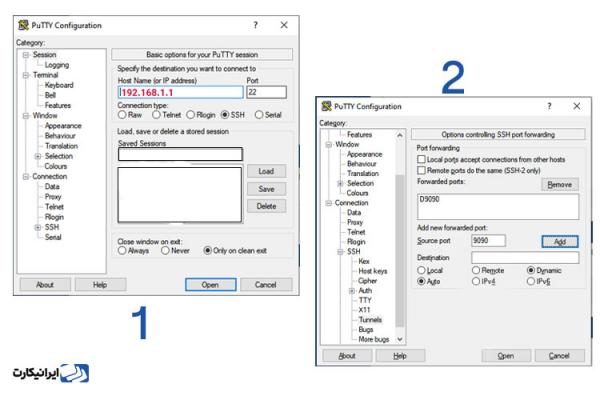Open Logging category in window 1

coord(57,65)
